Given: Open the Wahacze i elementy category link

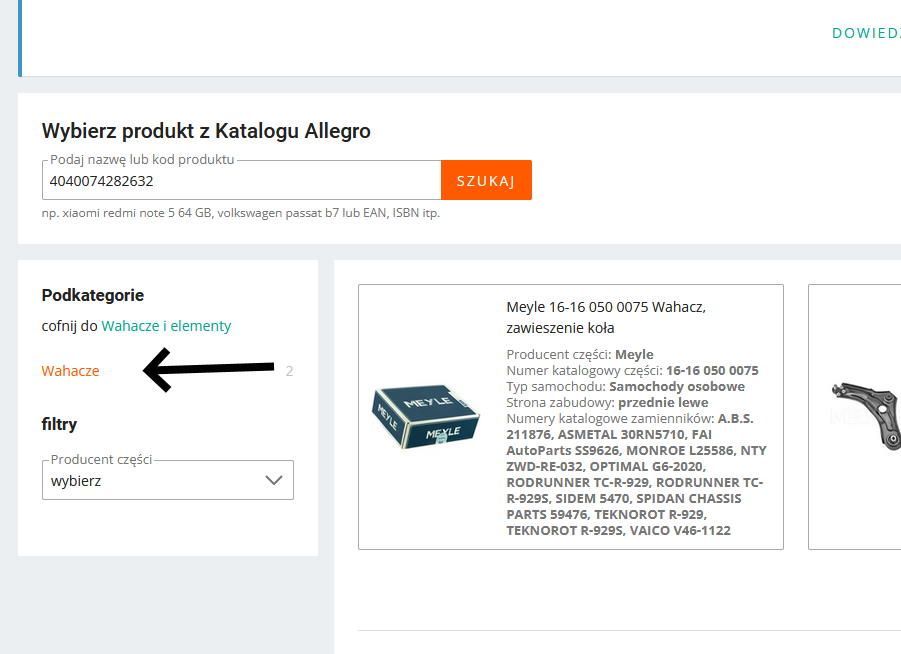Looking at the screenshot, I should pyautogui.click(x=166, y=326).
